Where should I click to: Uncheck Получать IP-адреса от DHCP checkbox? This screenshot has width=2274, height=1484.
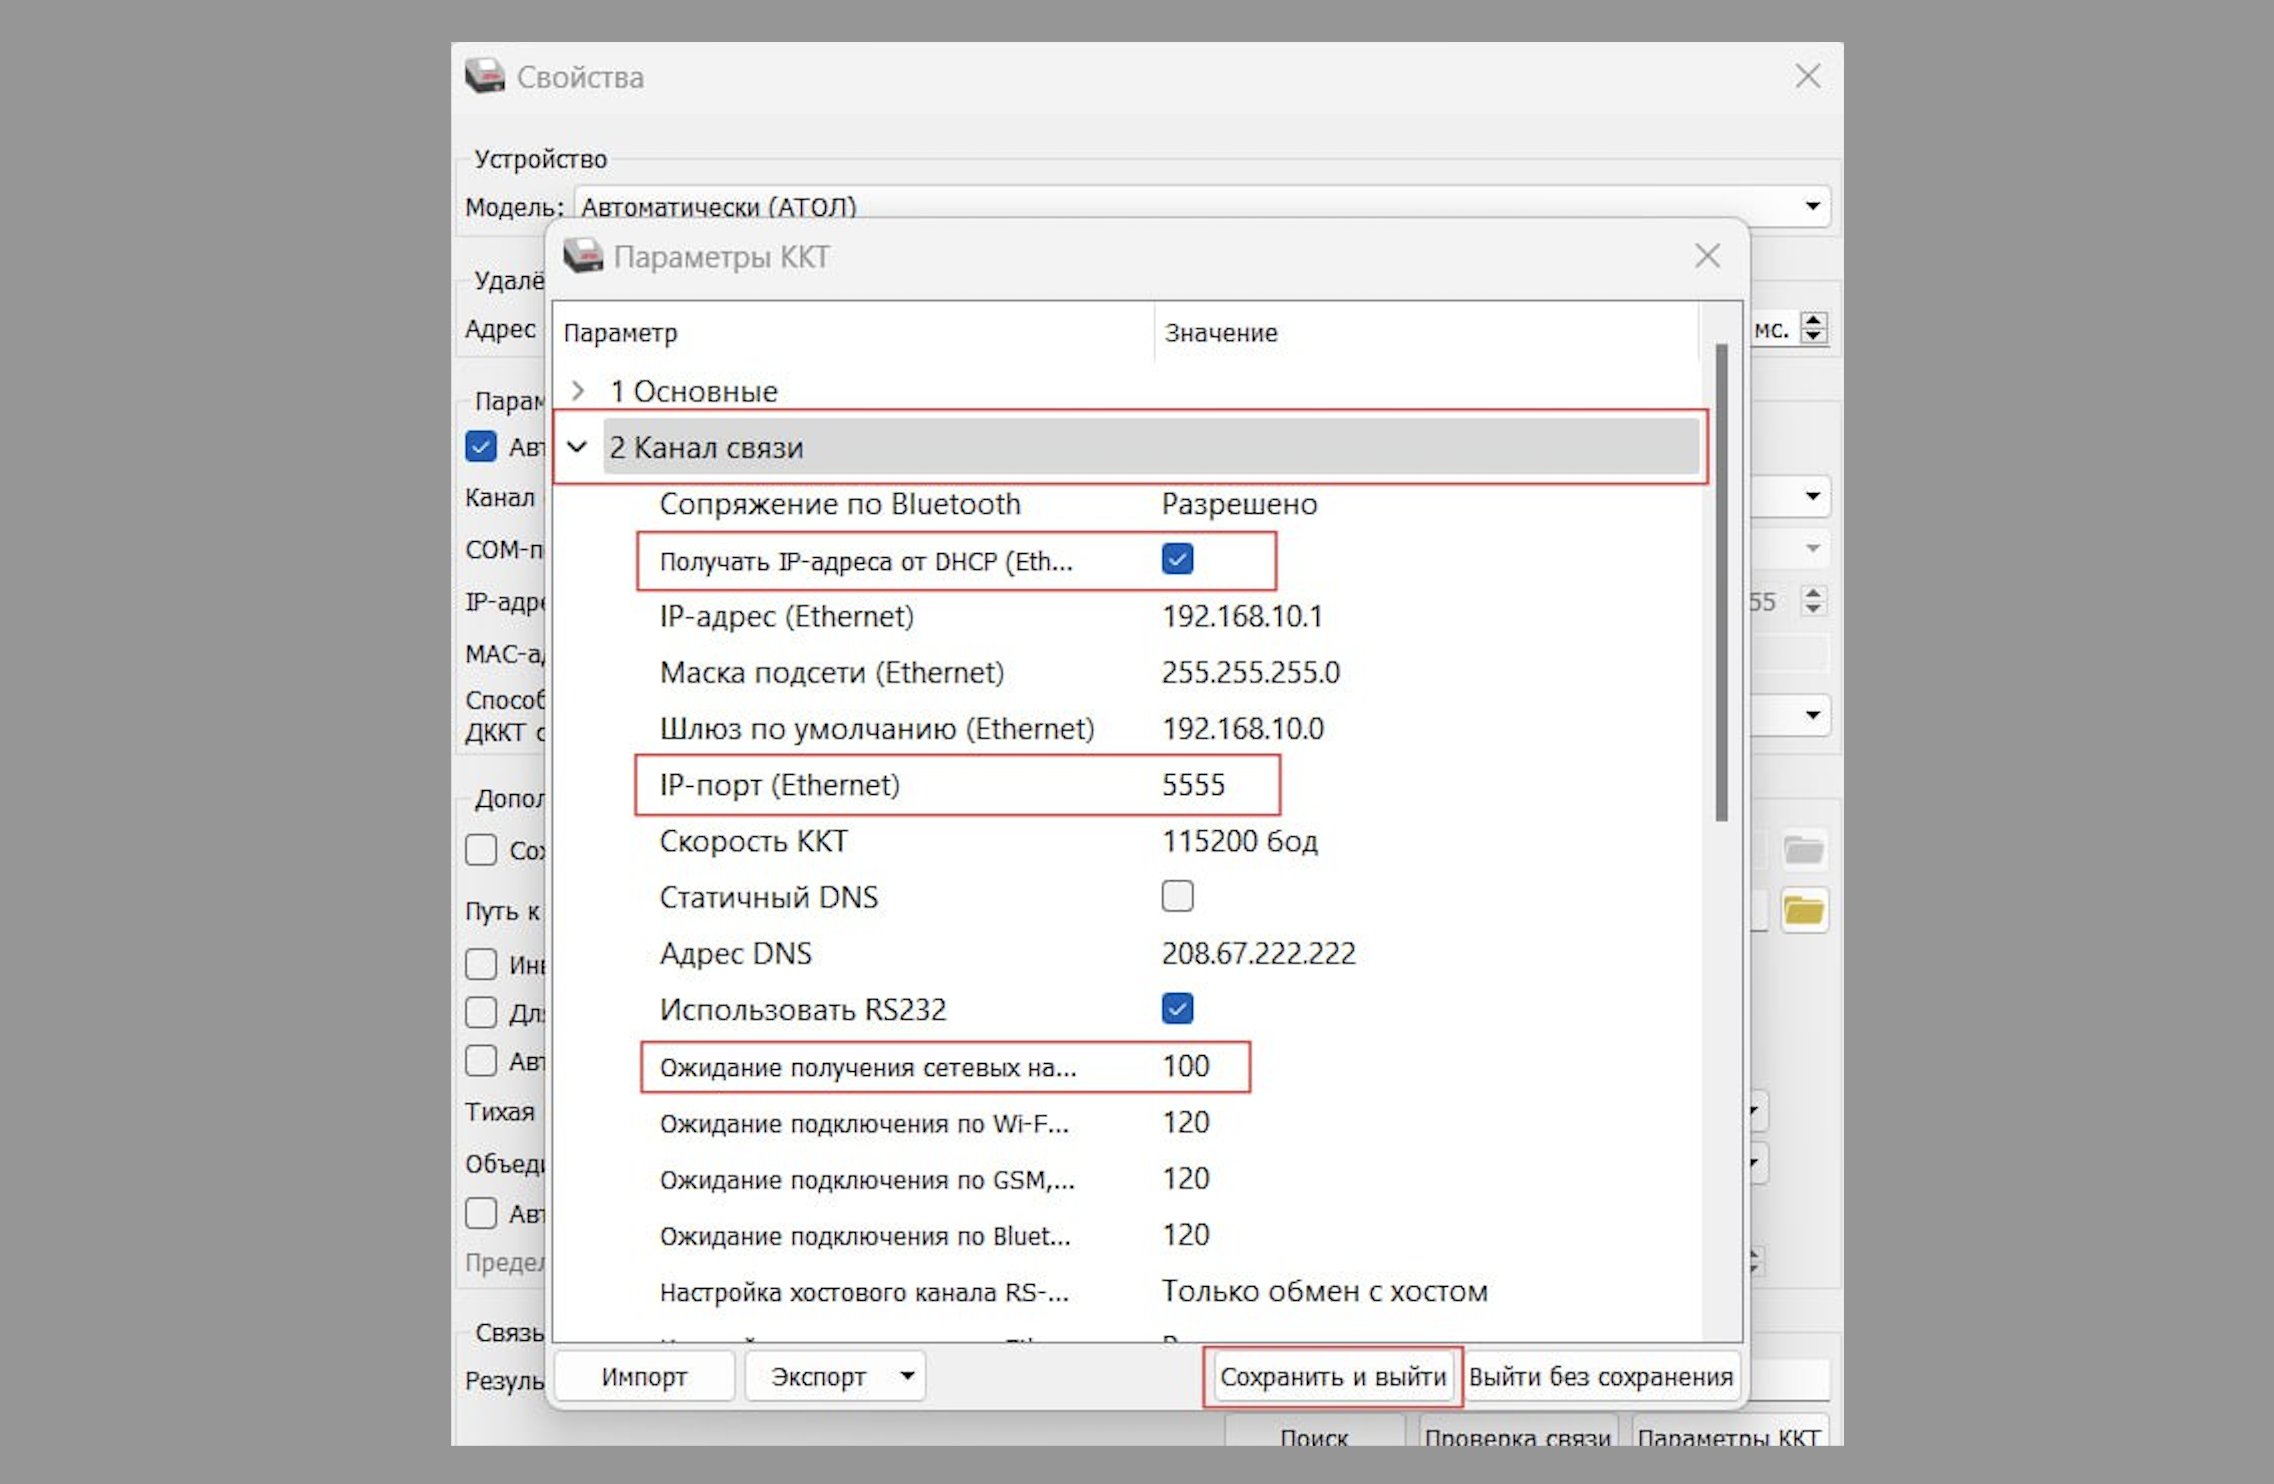[x=1177, y=559]
